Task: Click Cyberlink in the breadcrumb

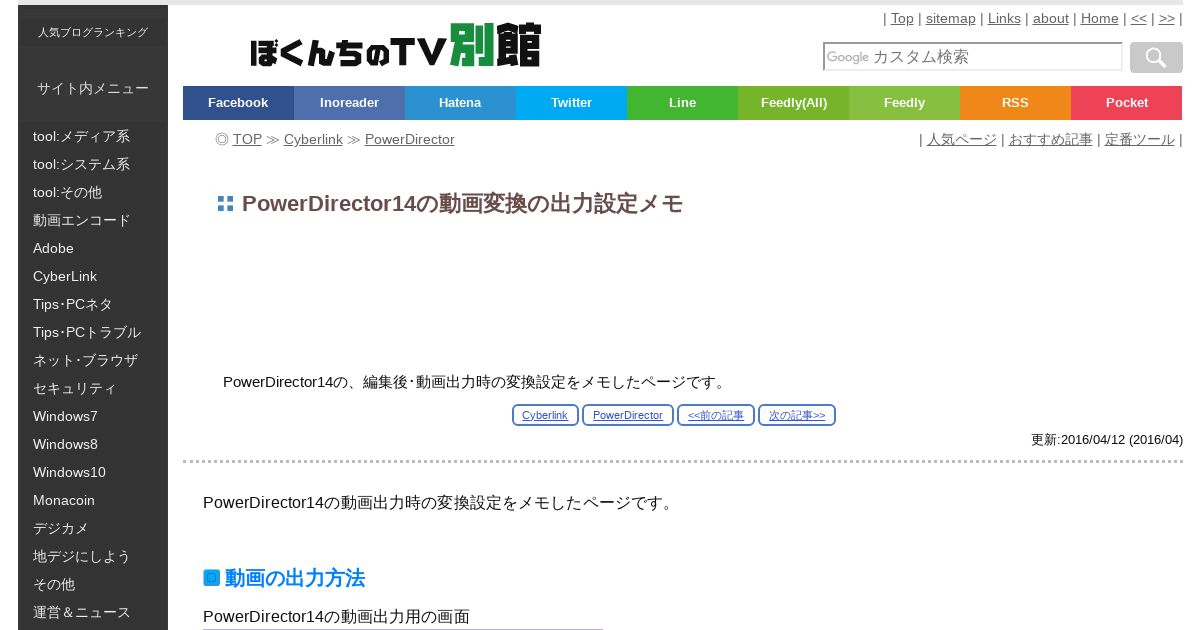Action: point(313,139)
